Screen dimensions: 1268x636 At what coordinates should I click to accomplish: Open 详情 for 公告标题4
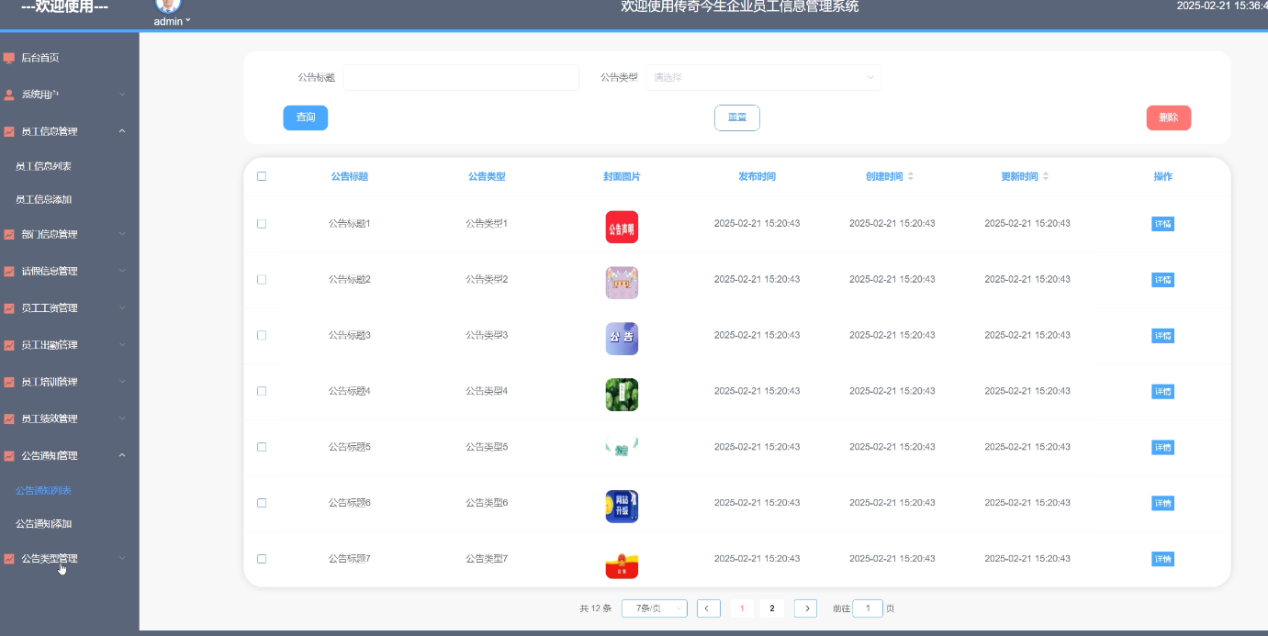(x=1163, y=391)
